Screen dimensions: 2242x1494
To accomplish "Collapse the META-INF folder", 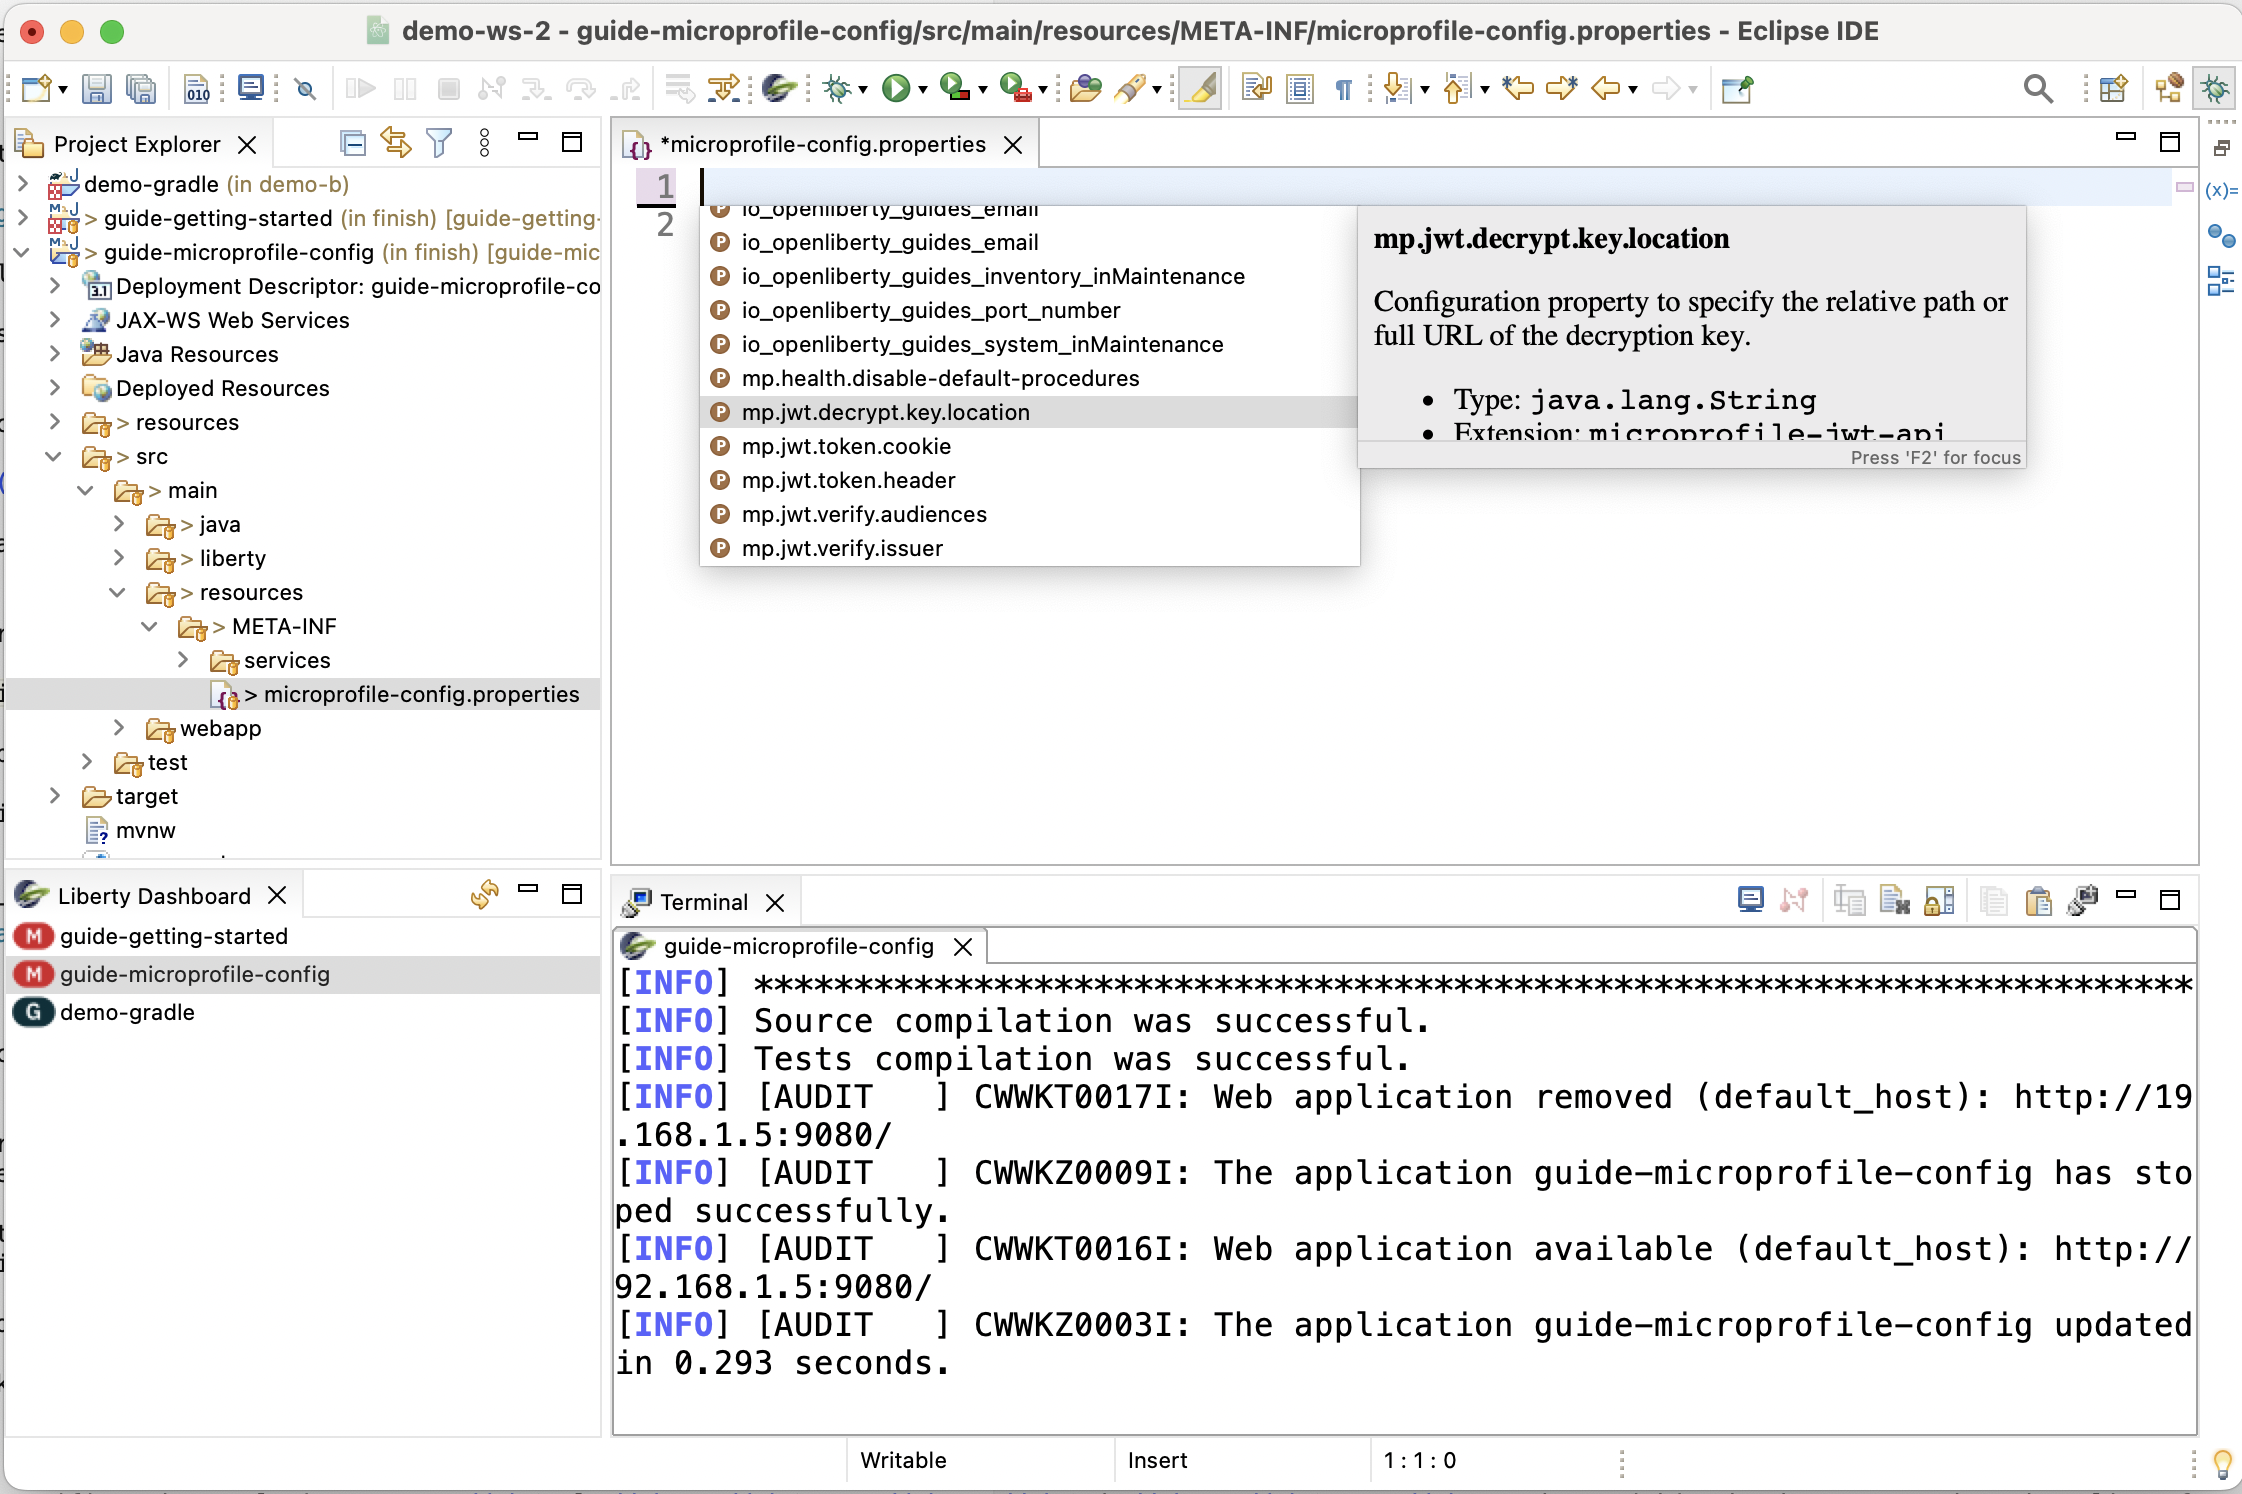I will pos(151,626).
